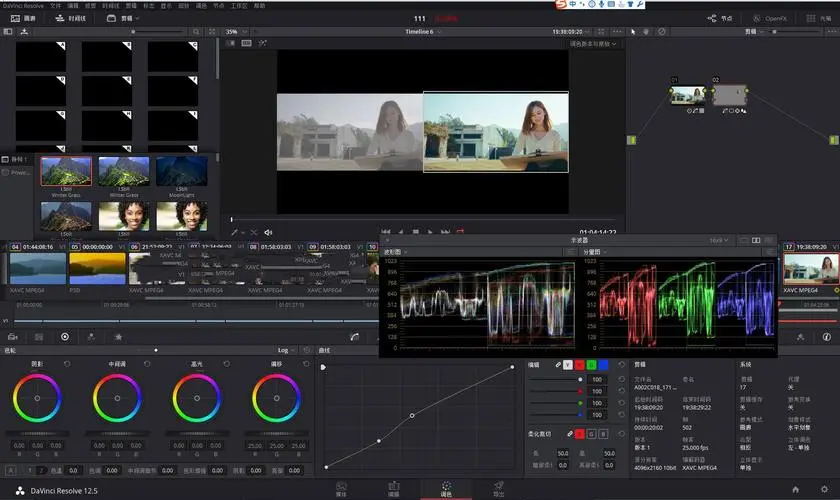
Task: Open the File (文件) menu
Action: coord(56,5)
